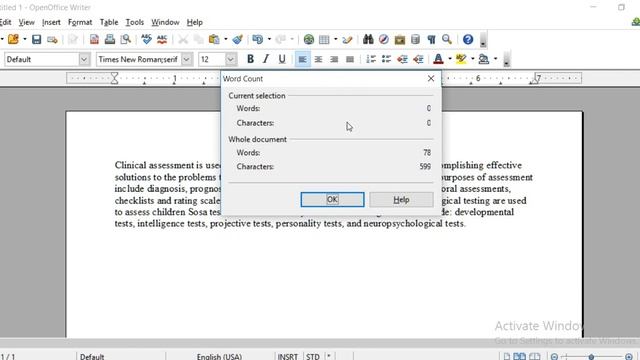This screenshot has width=640, height=360.
Task: Toggle Bold formatting
Action: click(250, 59)
